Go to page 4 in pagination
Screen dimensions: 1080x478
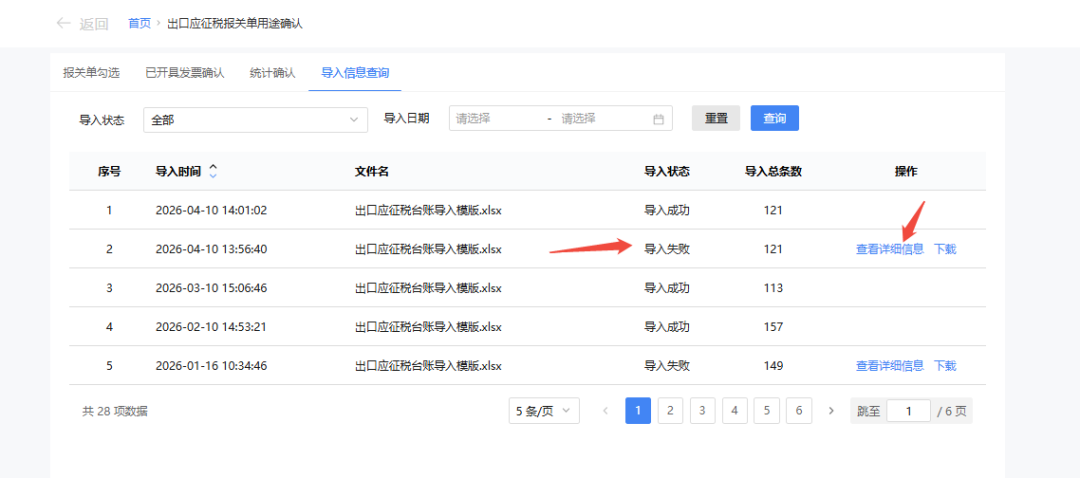734,411
